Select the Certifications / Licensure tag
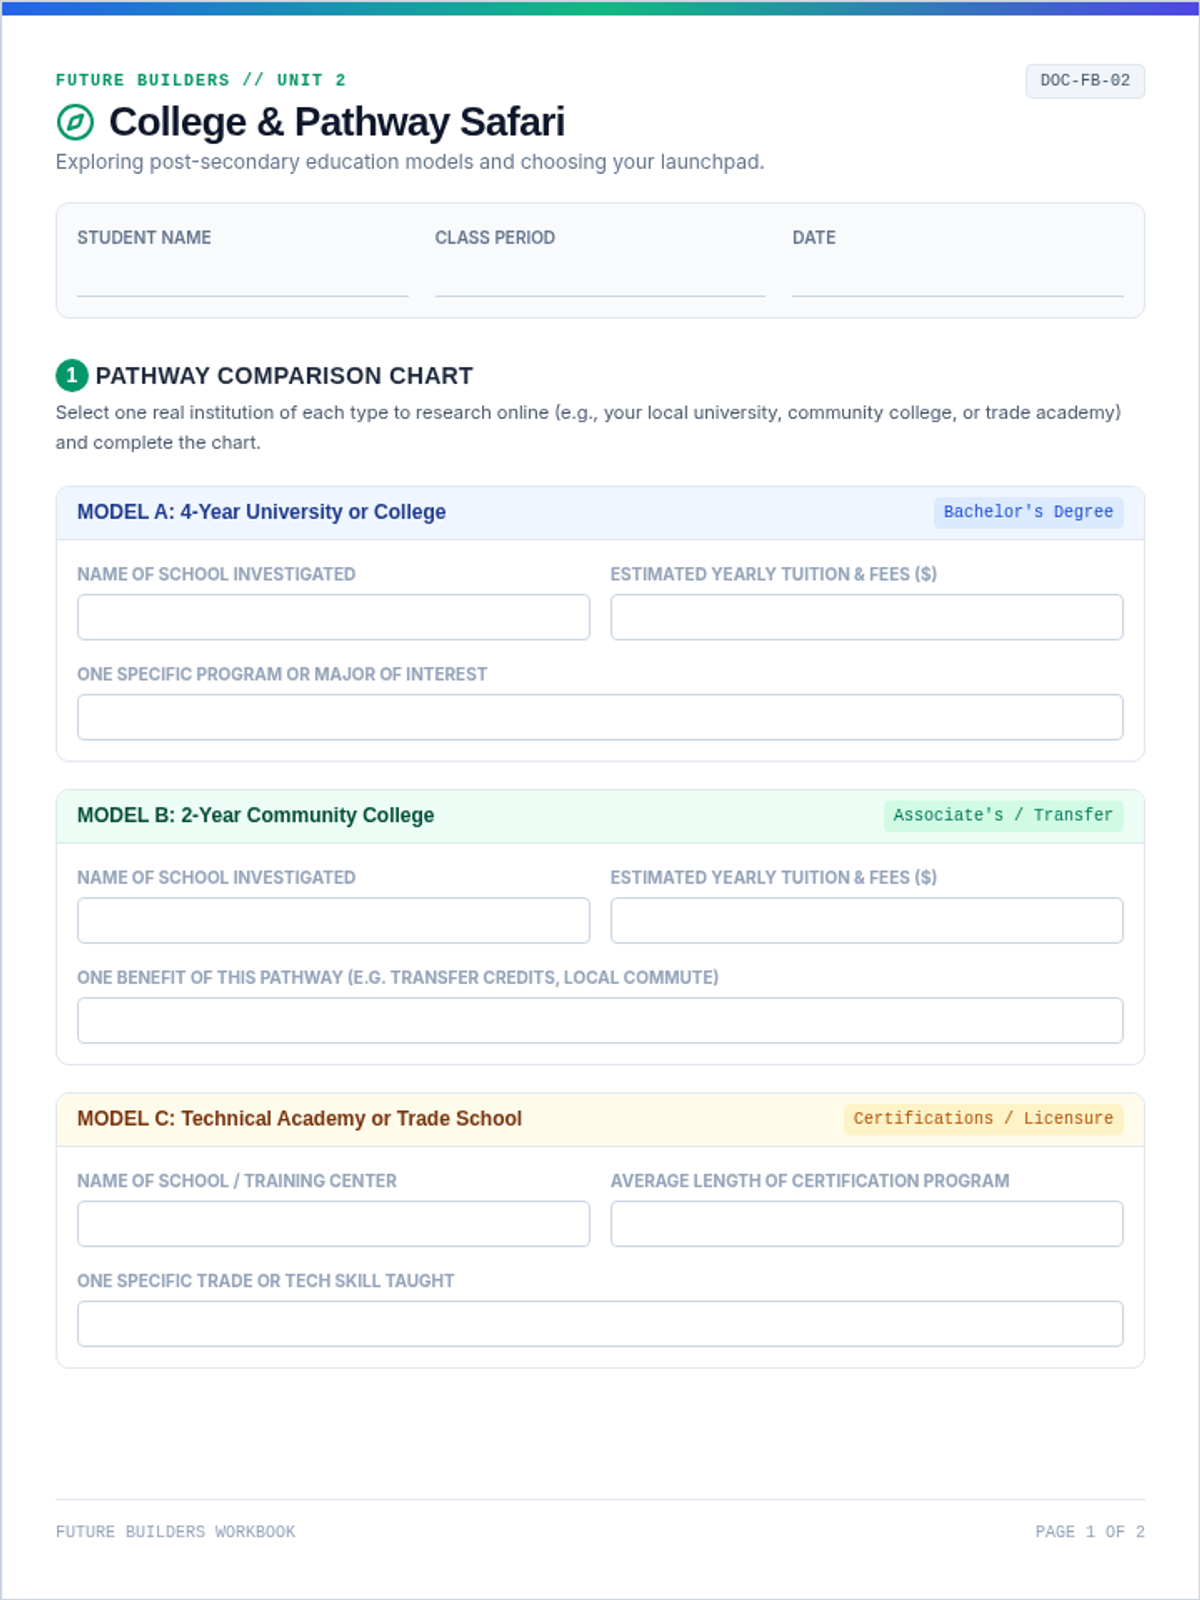The width and height of the screenshot is (1200, 1600). [983, 1118]
